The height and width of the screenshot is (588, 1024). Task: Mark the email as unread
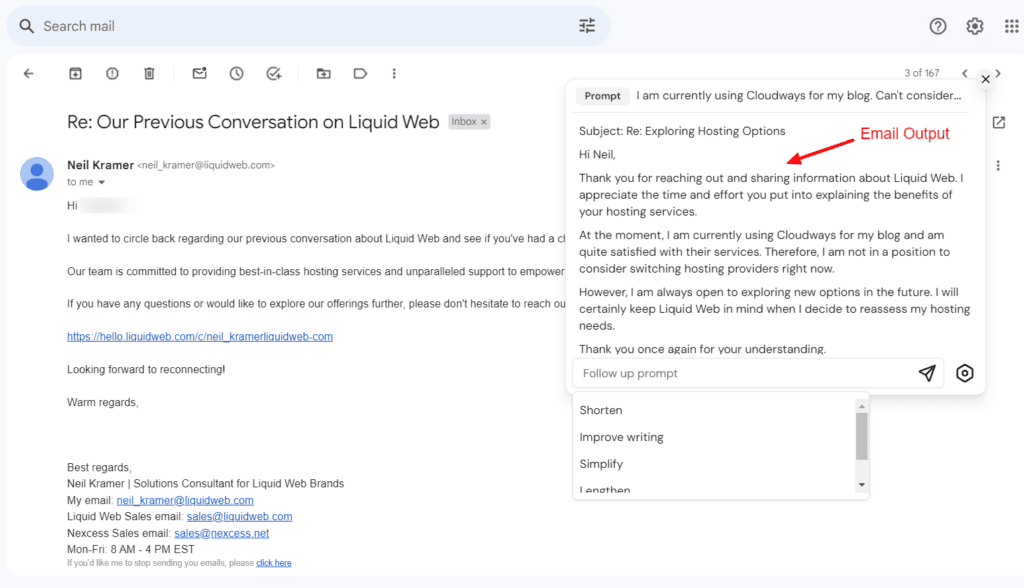coord(199,73)
